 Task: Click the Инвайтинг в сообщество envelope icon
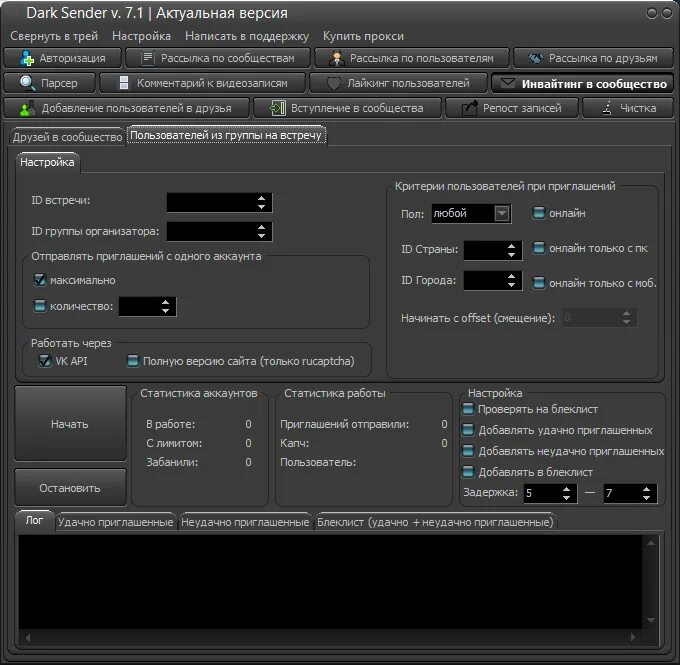(507, 83)
